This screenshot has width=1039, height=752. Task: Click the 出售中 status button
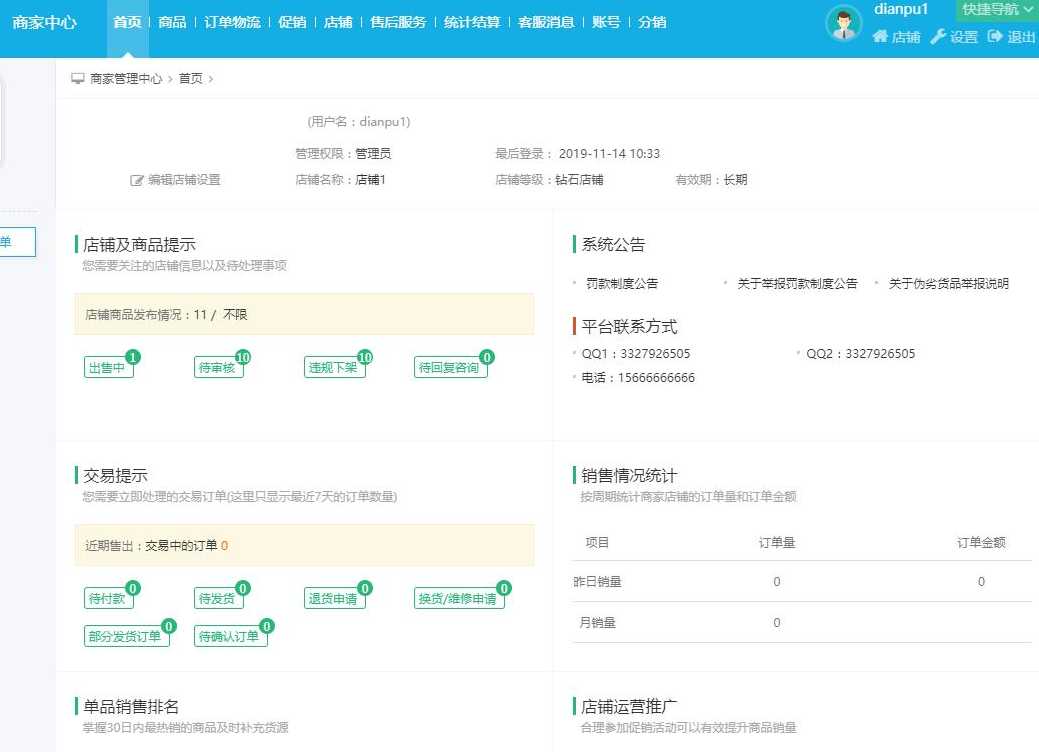point(108,368)
